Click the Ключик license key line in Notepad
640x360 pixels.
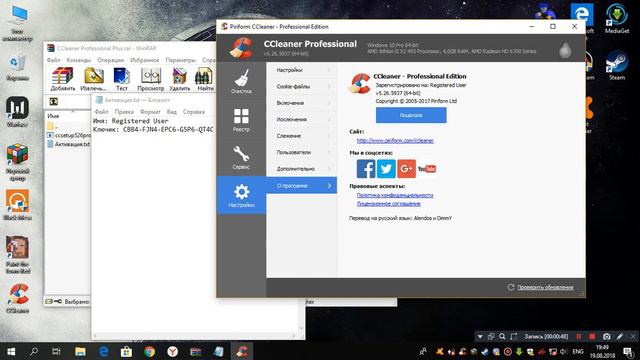[x=153, y=129]
